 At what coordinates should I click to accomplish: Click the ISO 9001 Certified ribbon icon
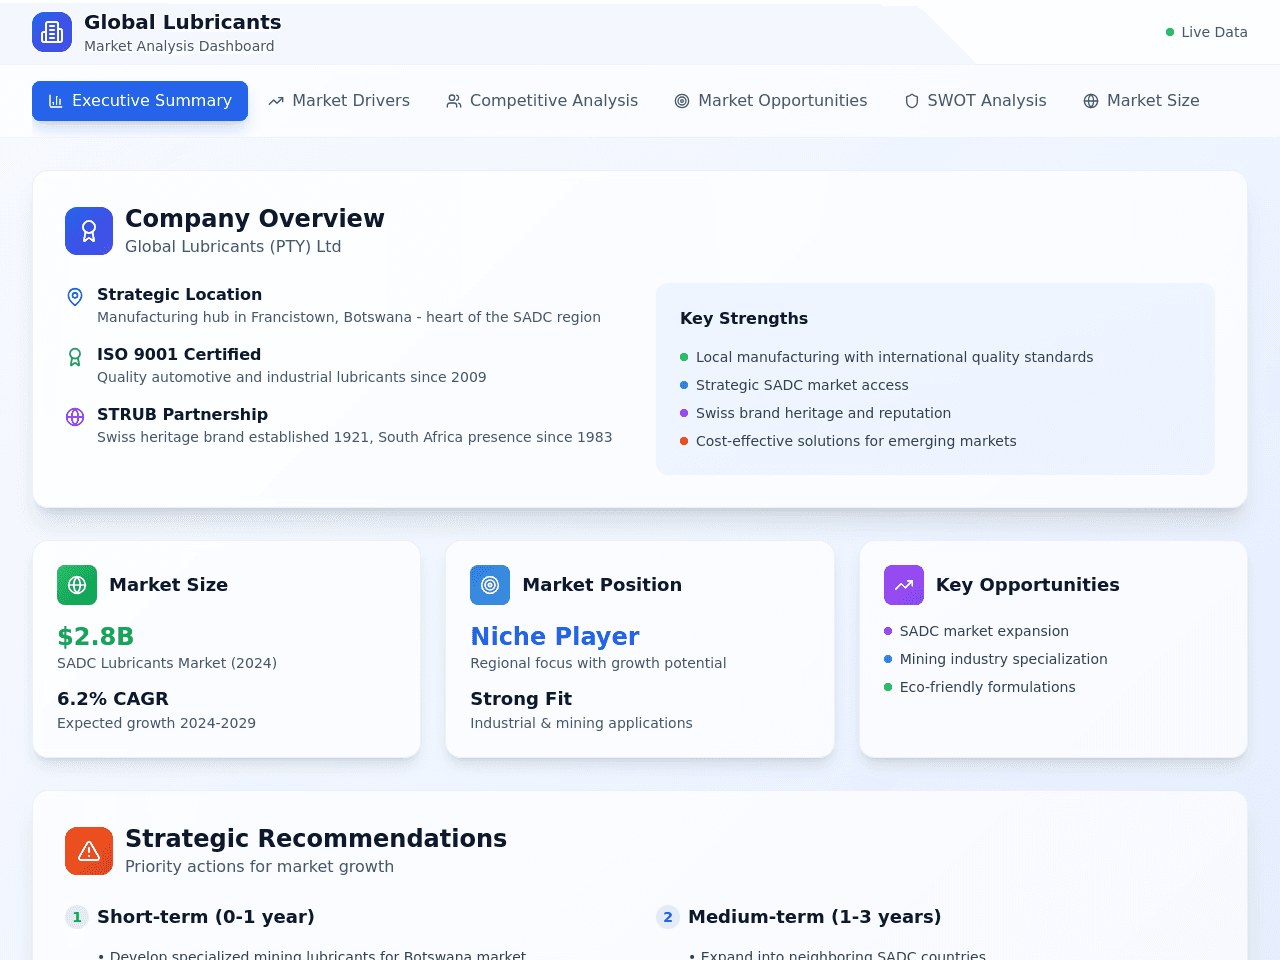coord(75,357)
